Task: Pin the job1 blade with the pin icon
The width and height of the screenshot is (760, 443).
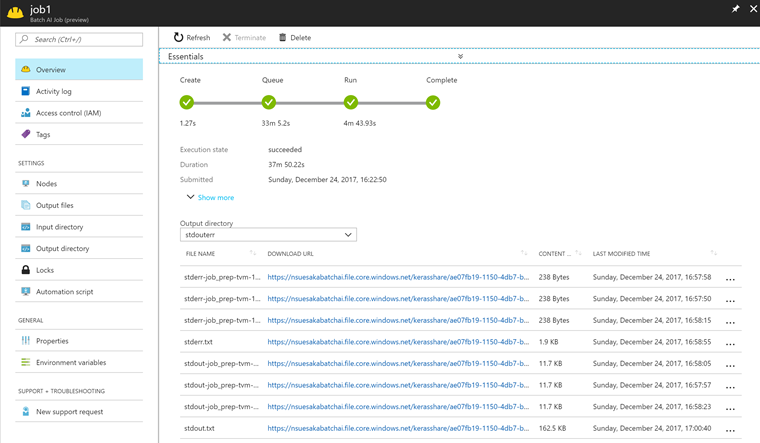Action: click(x=735, y=9)
